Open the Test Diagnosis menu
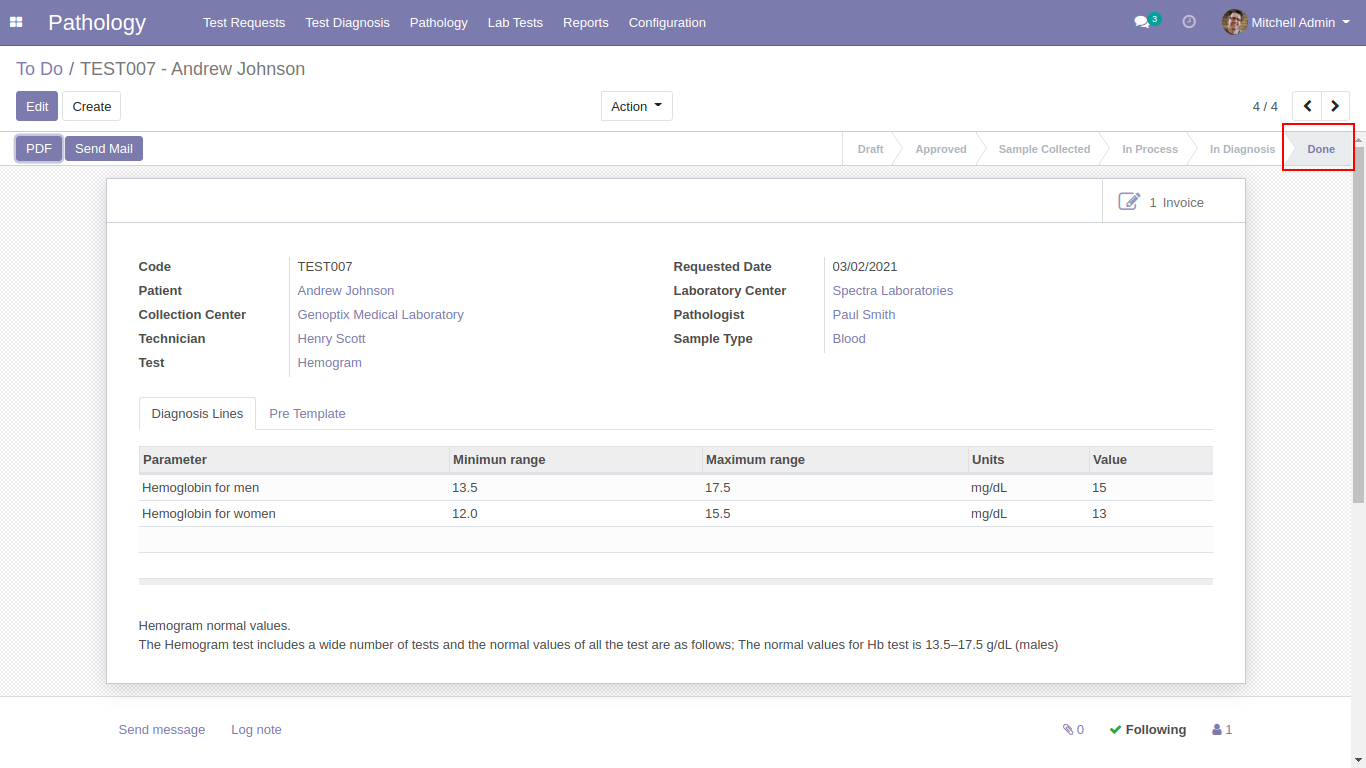 click(x=347, y=22)
